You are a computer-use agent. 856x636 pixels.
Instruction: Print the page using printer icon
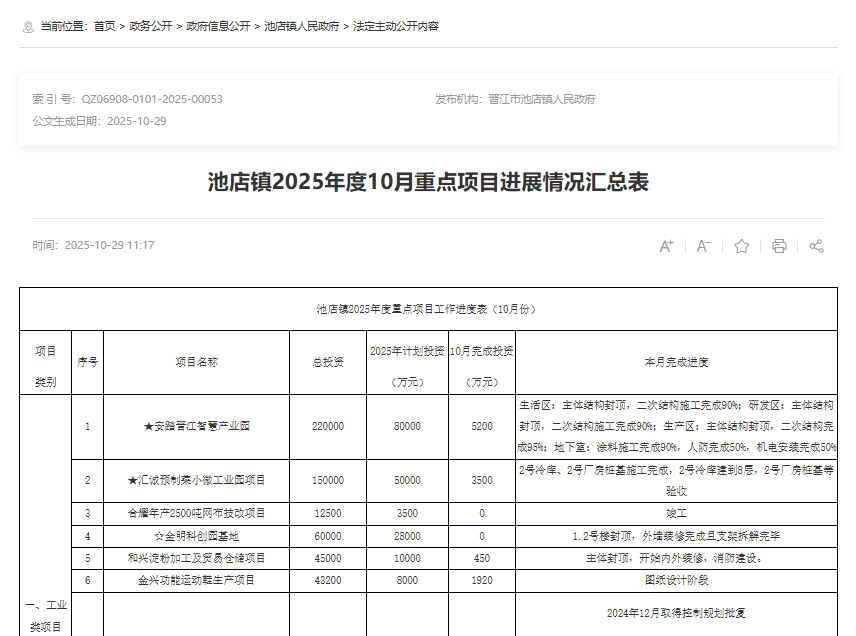point(779,246)
